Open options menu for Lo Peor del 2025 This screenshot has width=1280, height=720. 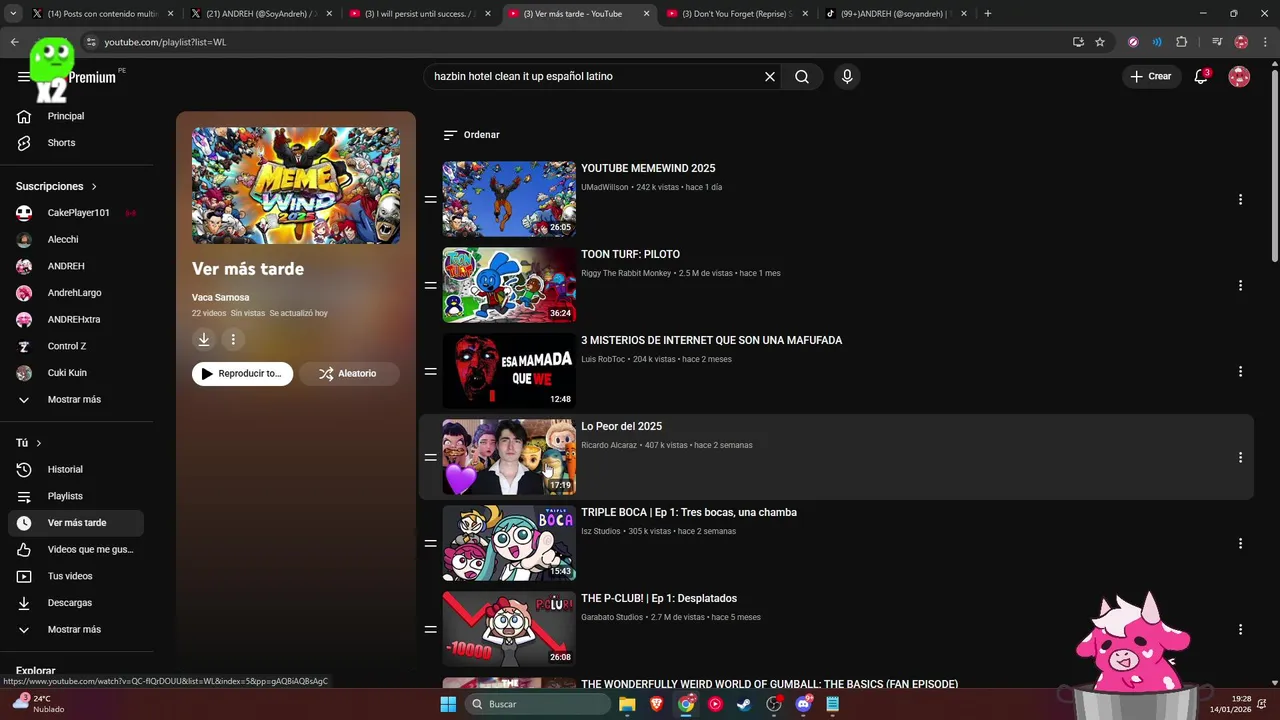tap(1240, 458)
